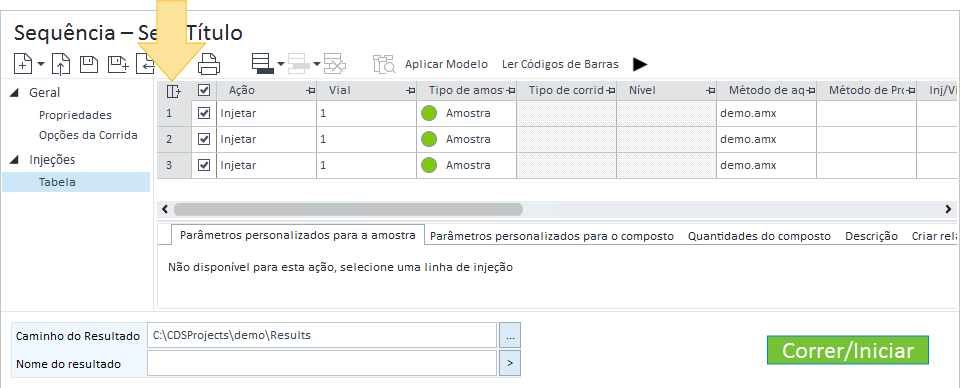Click the green Amostra circle in row 3

click(429, 165)
